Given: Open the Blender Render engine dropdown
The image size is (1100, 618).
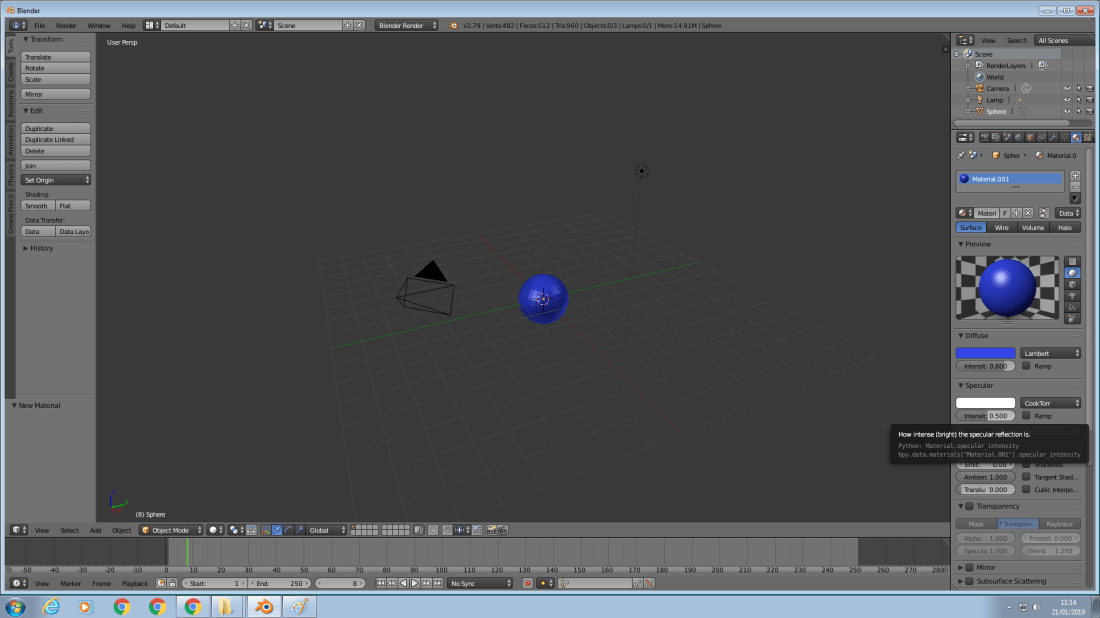Looking at the screenshot, I should pyautogui.click(x=404, y=25).
